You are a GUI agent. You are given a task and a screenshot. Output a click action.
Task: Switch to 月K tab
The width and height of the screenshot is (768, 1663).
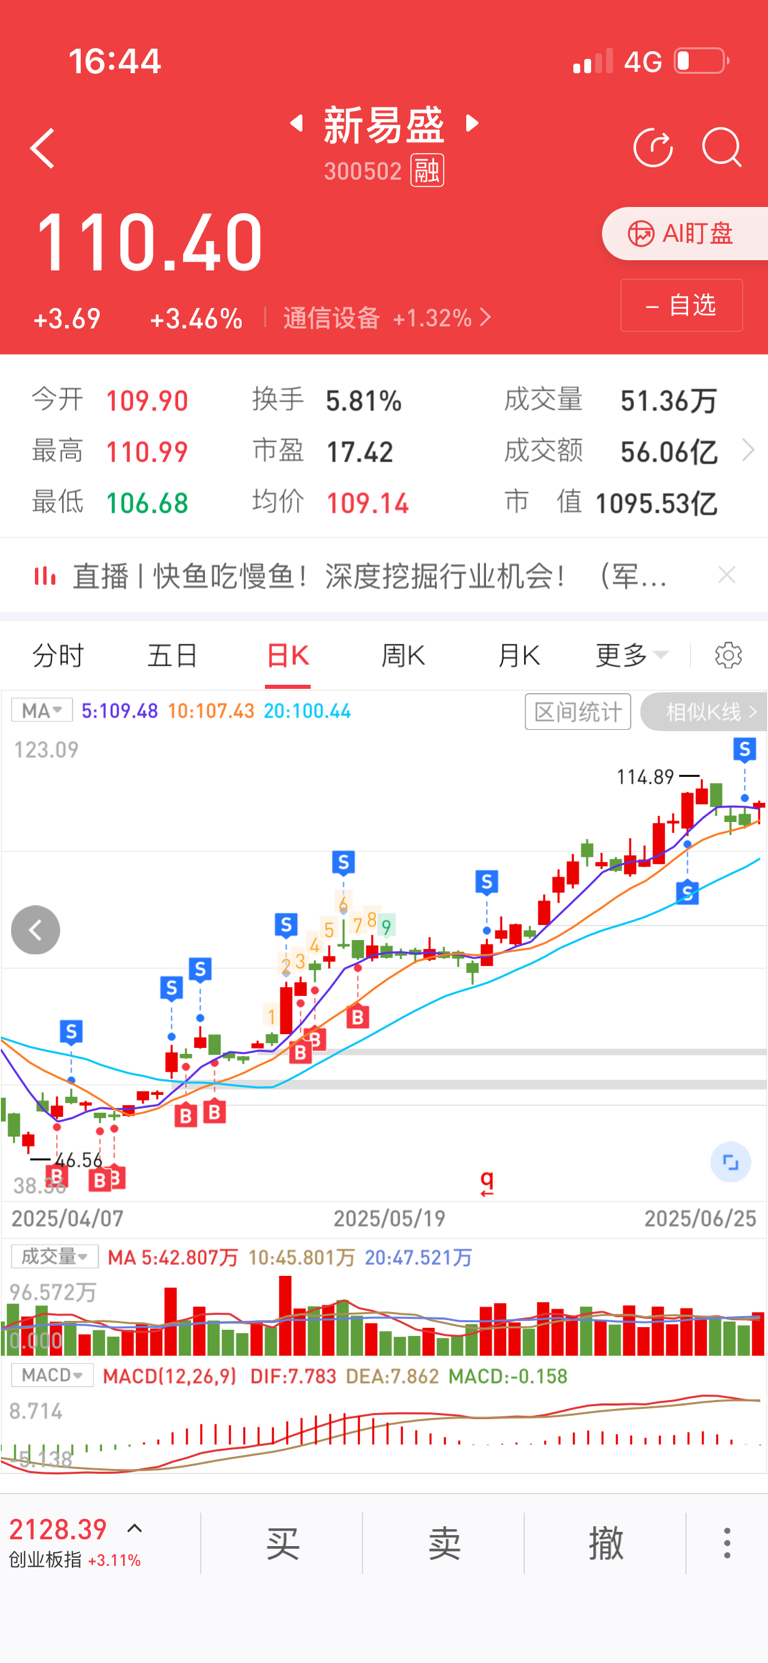coord(519,656)
